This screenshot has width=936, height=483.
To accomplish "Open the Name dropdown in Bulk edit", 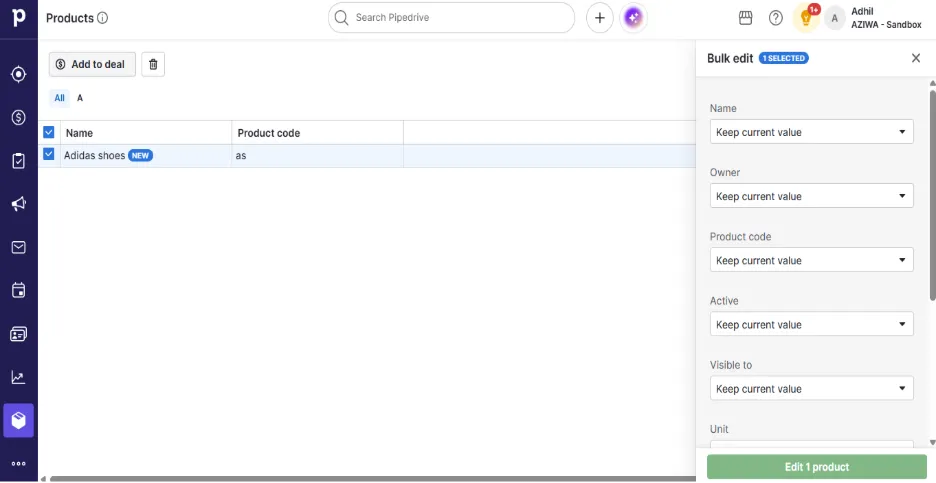I will pos(811,132).
